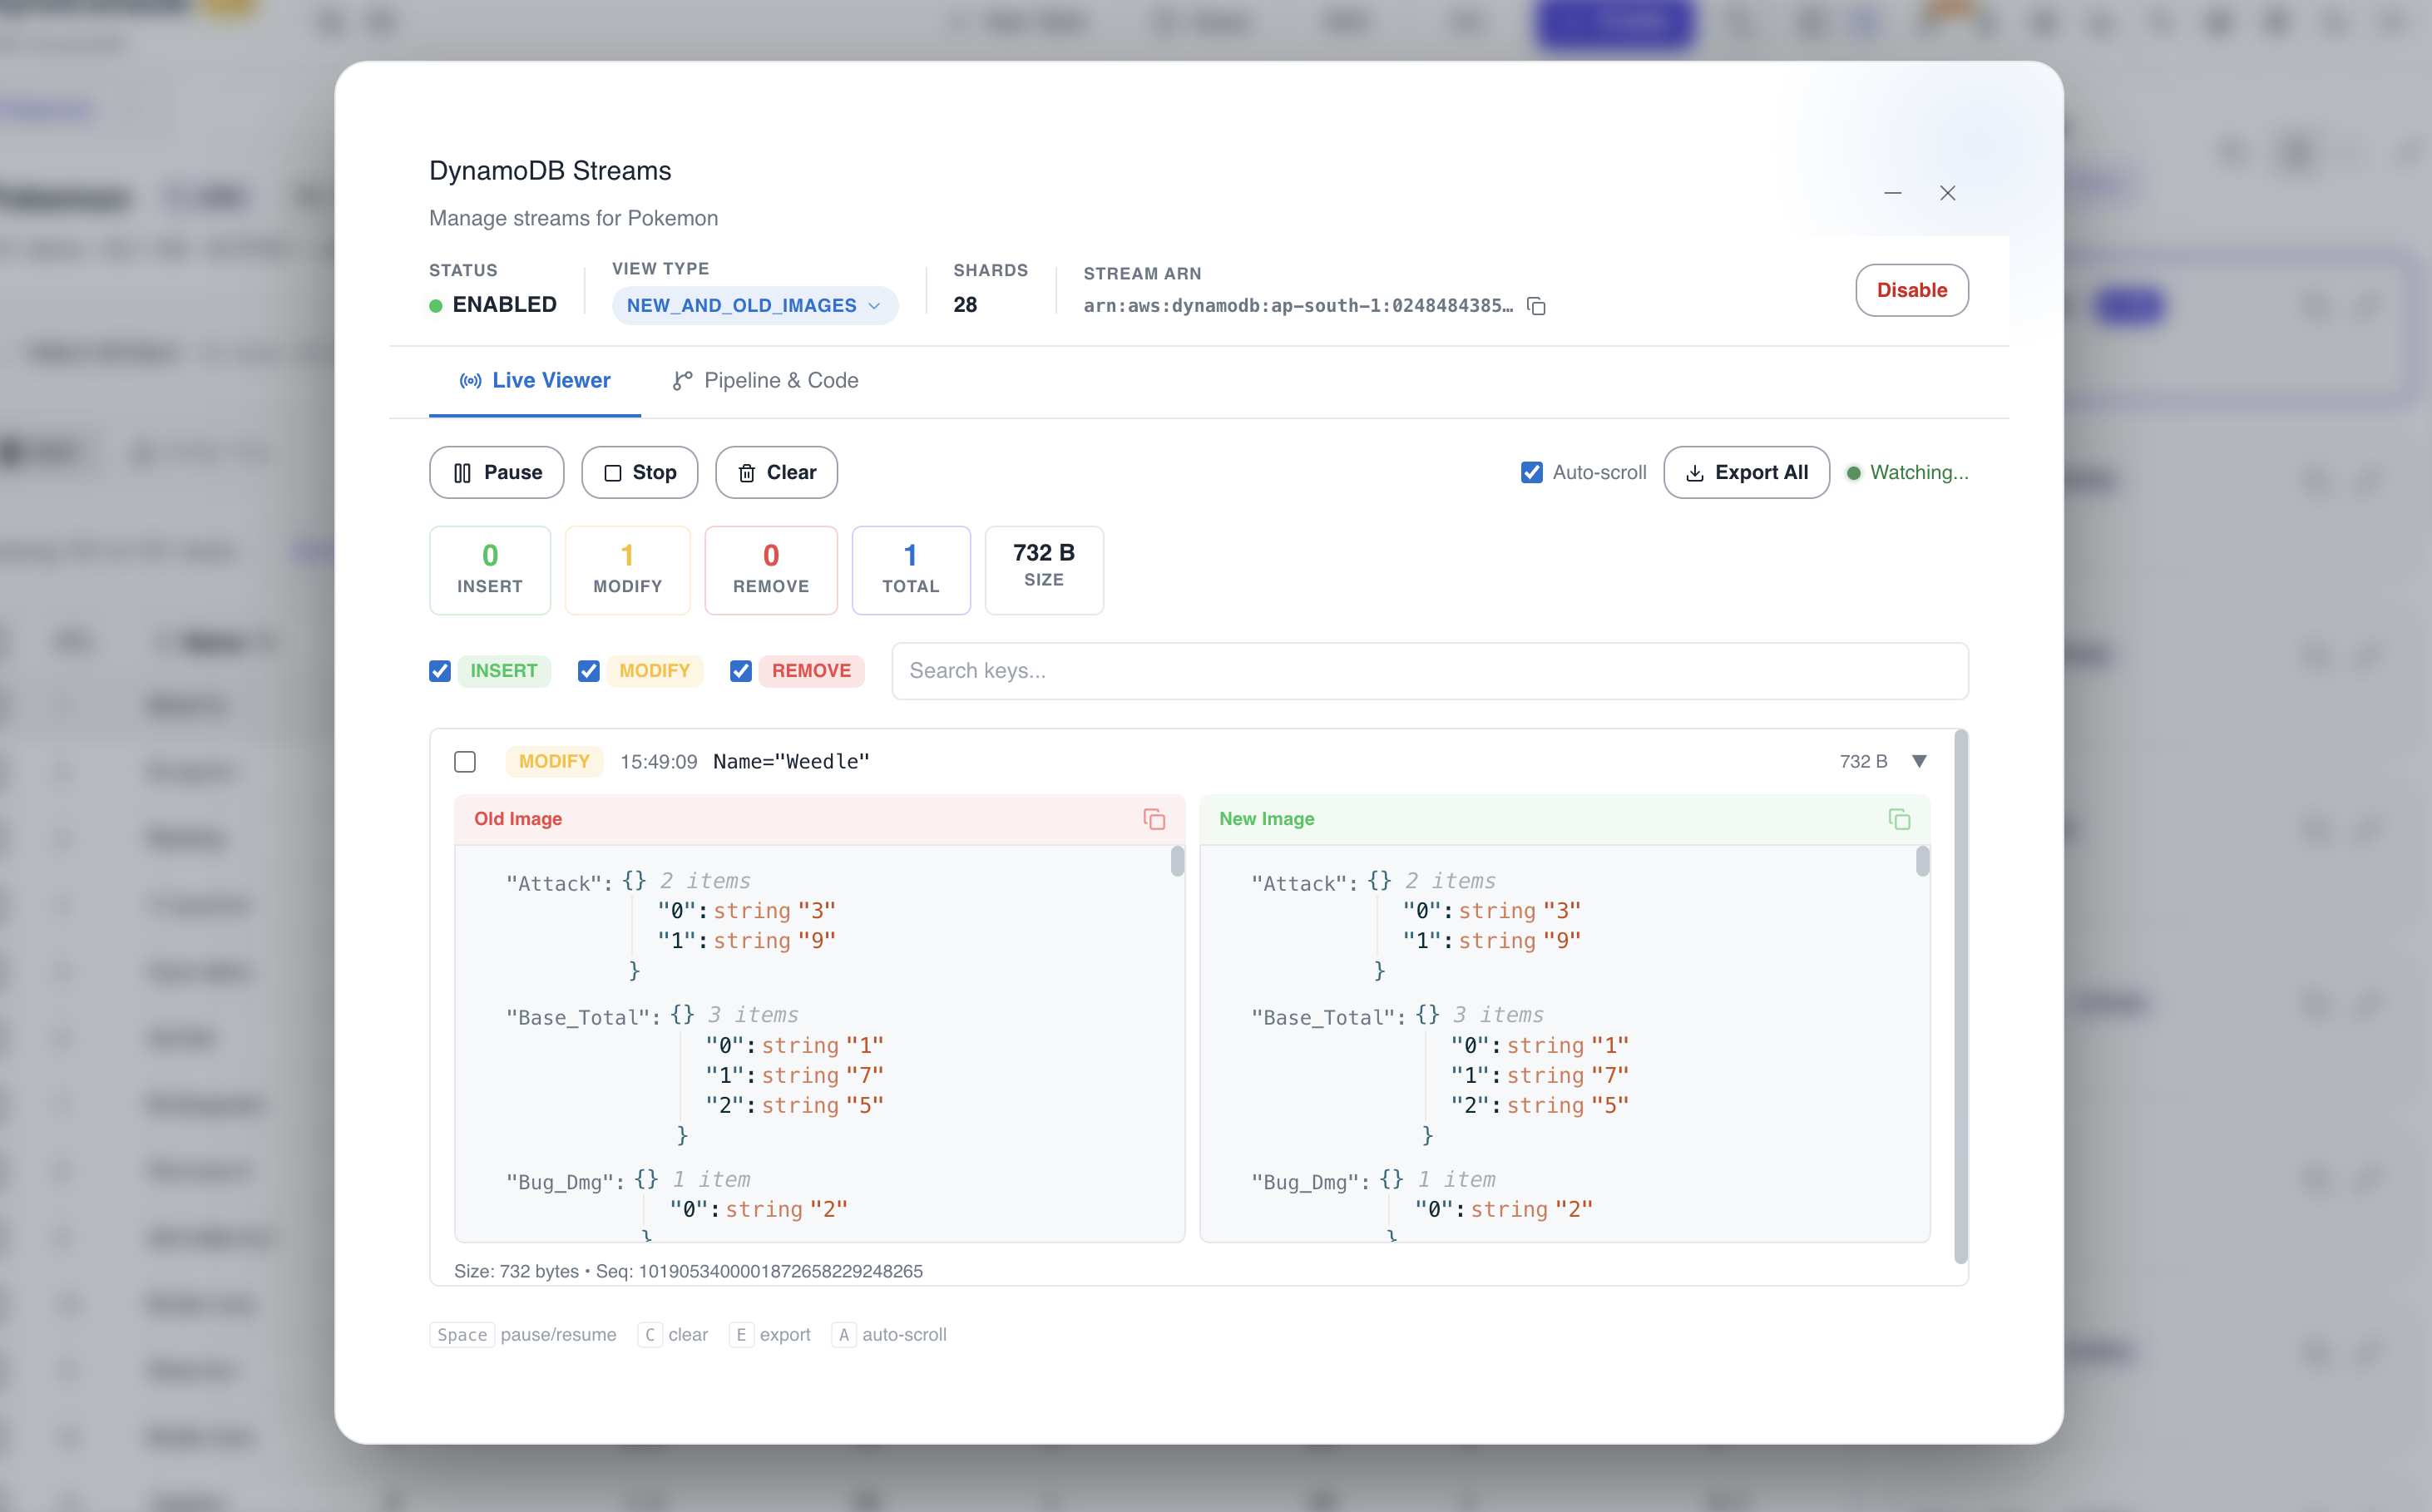Close the DynamoDB Streams dialog
The width and height of the screenshot is (2432, 1512).
(1947, 193)
